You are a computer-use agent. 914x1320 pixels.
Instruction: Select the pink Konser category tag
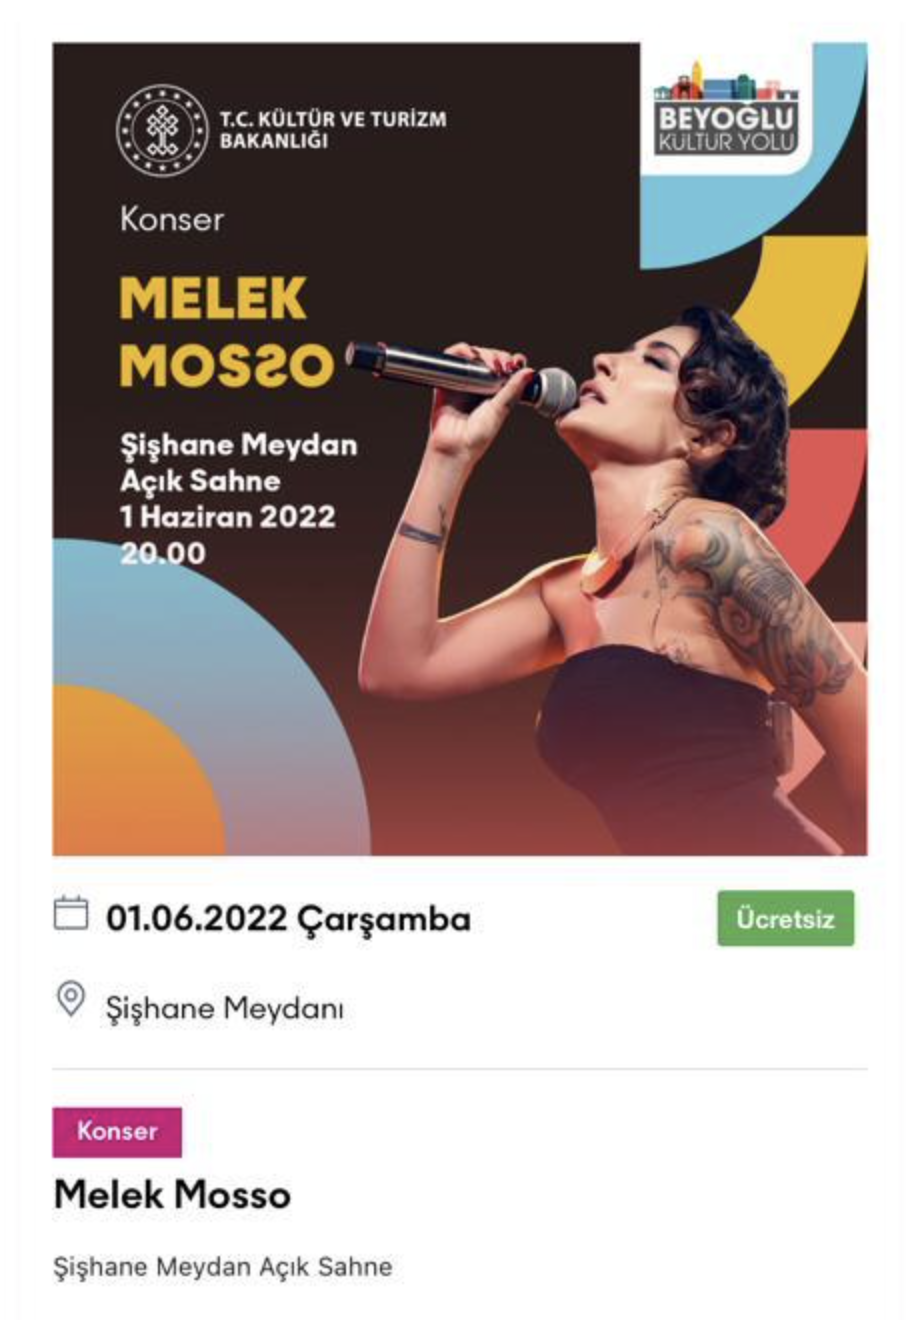[x=117, y=1131]
